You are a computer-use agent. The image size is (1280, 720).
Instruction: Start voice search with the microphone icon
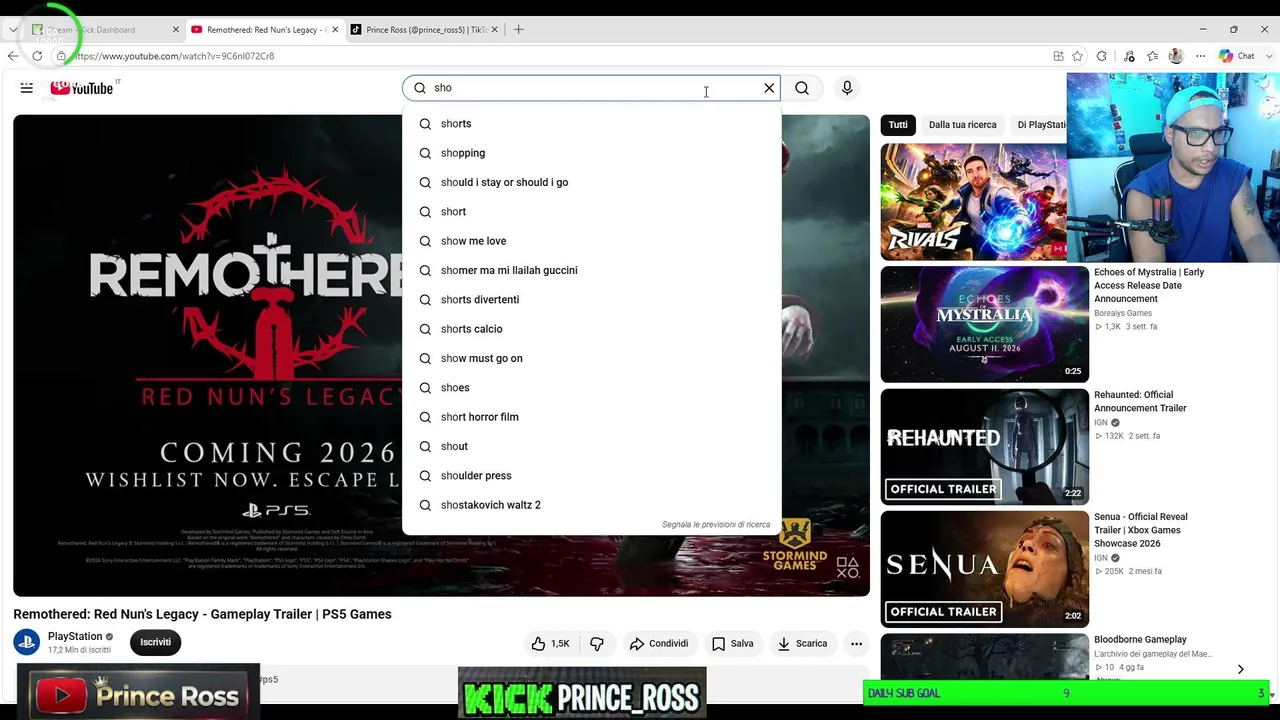[847, 88]
